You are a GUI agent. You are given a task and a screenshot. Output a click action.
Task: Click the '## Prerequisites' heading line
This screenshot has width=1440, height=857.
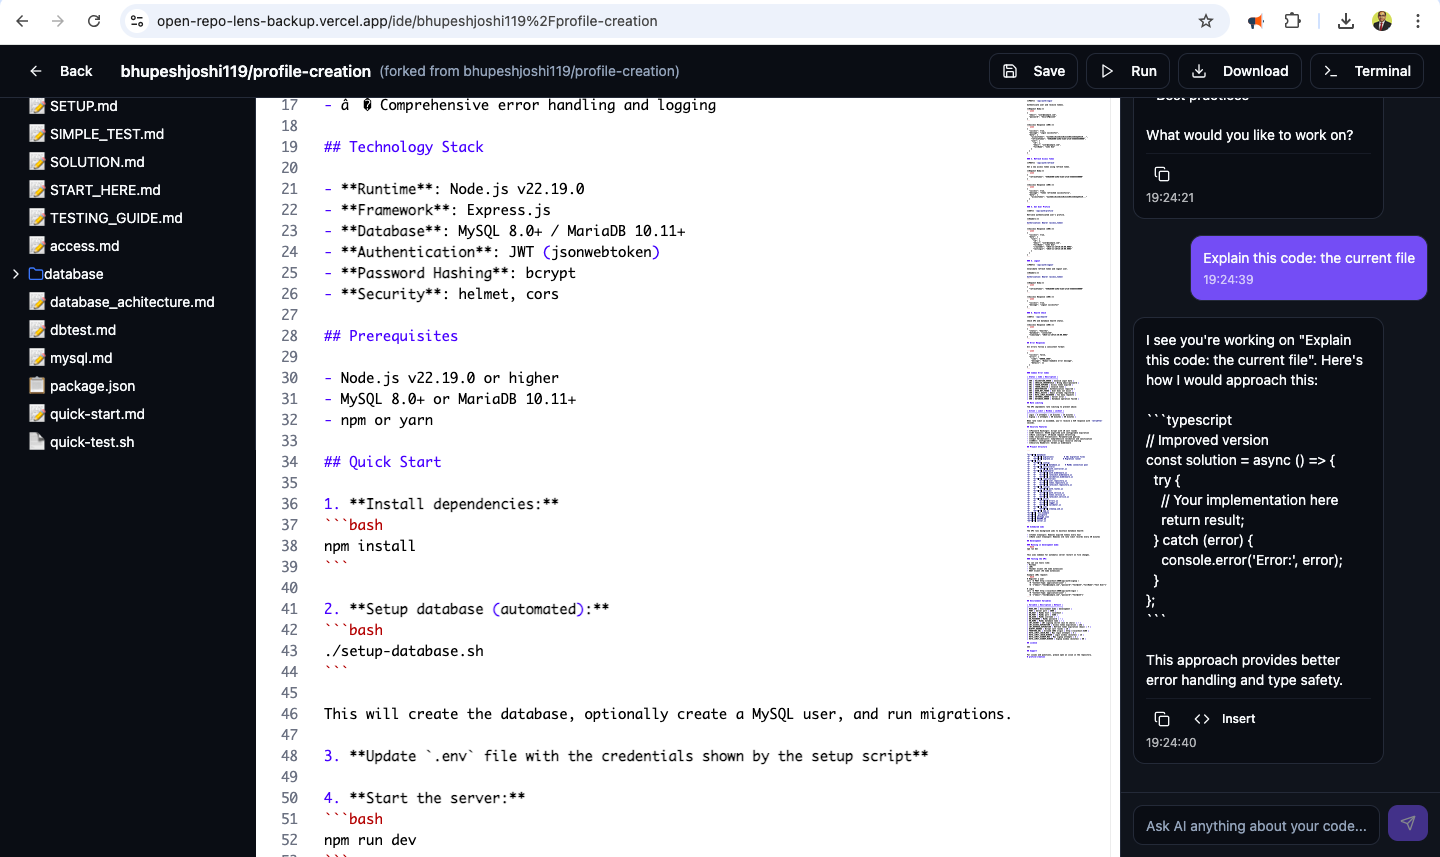click(x=391, y=336)
